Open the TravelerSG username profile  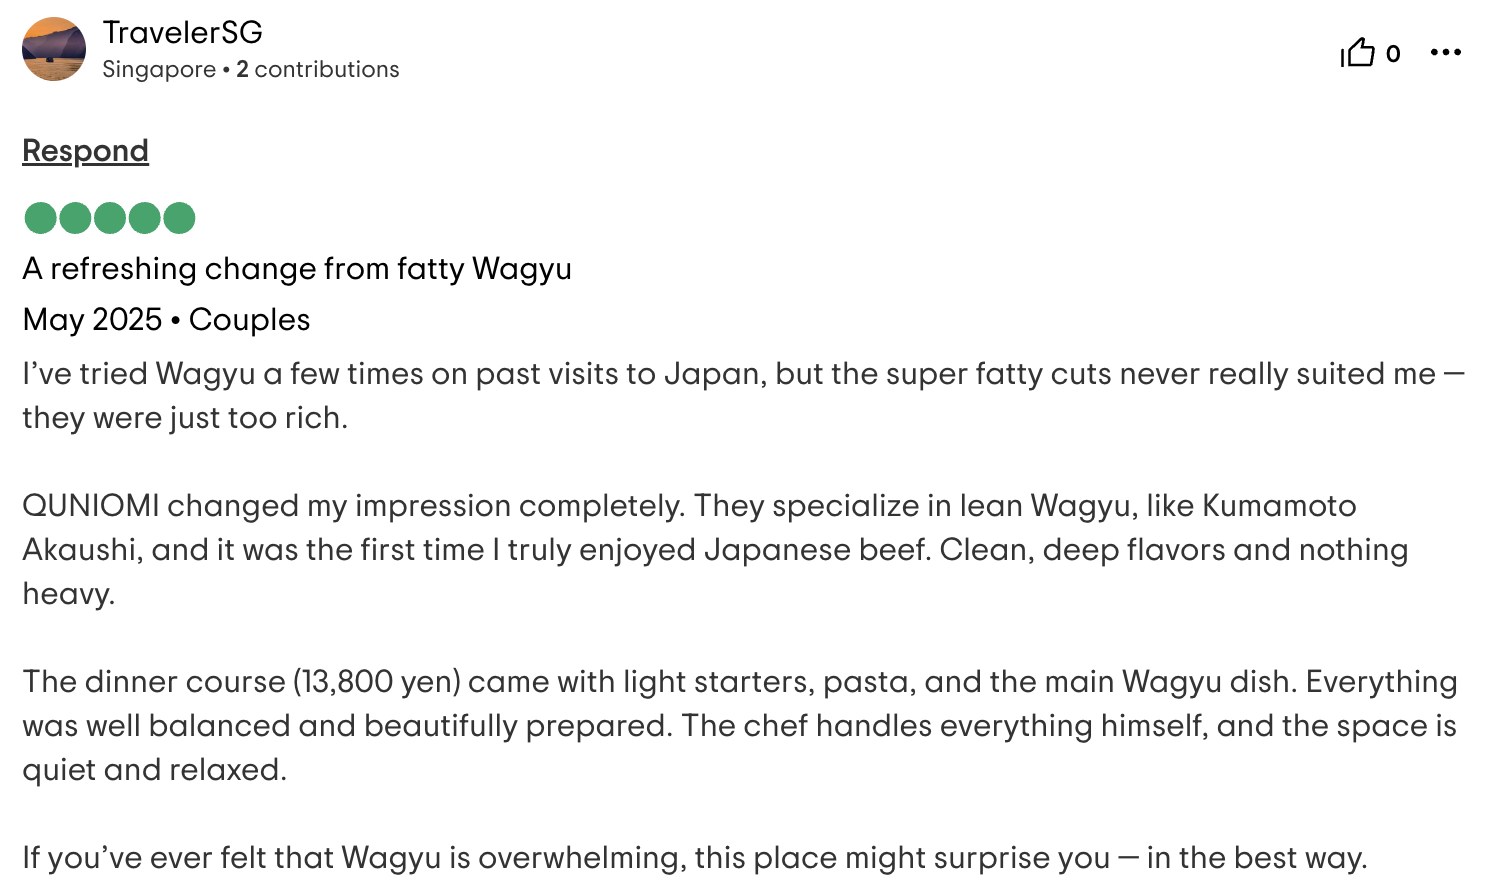click(x=182, y=32)
